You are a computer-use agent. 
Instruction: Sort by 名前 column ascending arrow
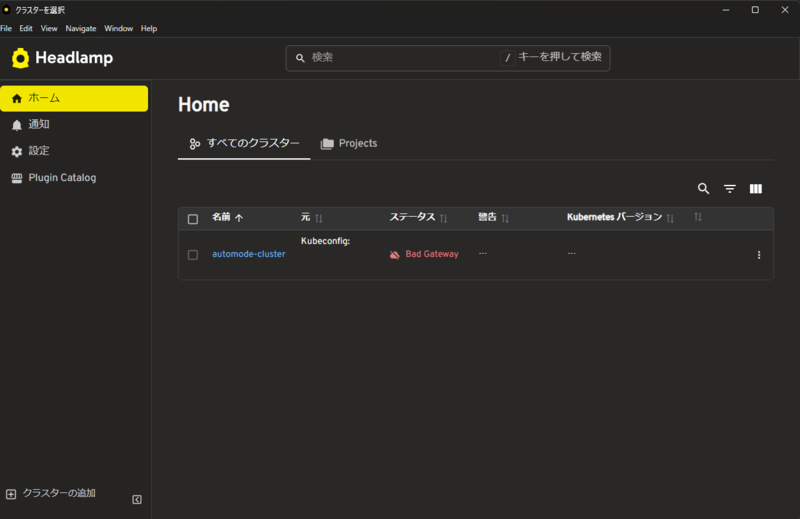[239, 218]
